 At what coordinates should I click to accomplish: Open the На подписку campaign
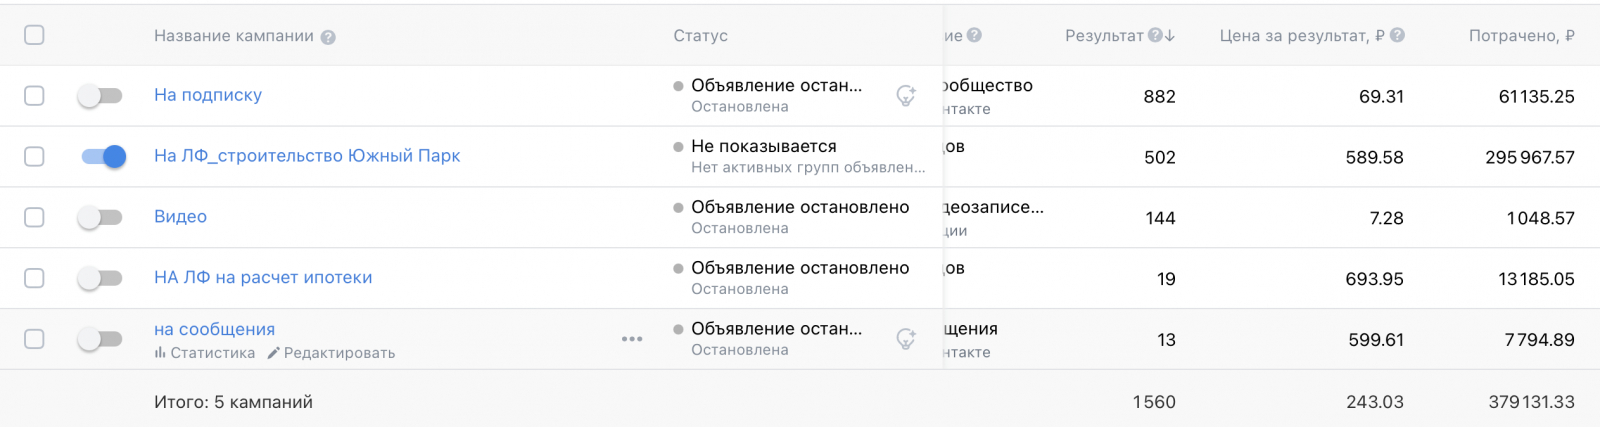coord(208,95)
